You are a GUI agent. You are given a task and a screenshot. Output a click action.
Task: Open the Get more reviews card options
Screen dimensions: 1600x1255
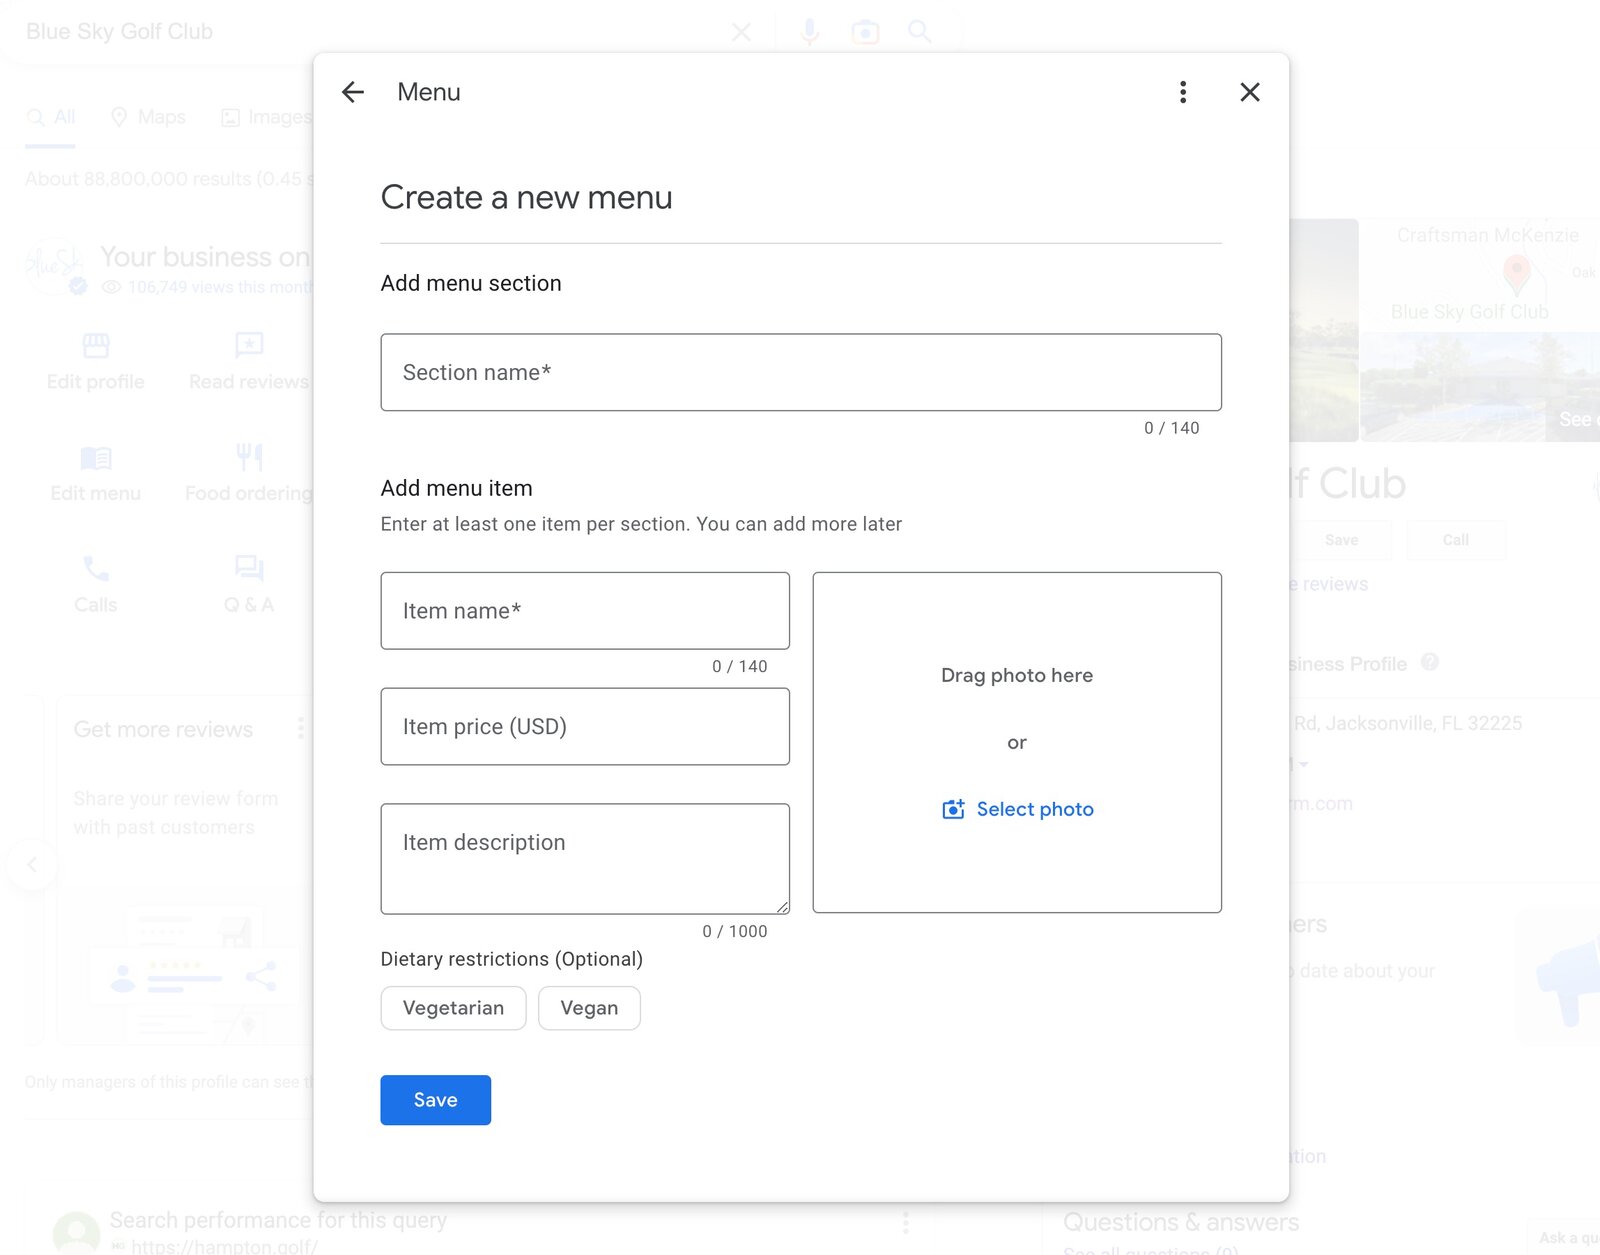click(x=300, y=728)
